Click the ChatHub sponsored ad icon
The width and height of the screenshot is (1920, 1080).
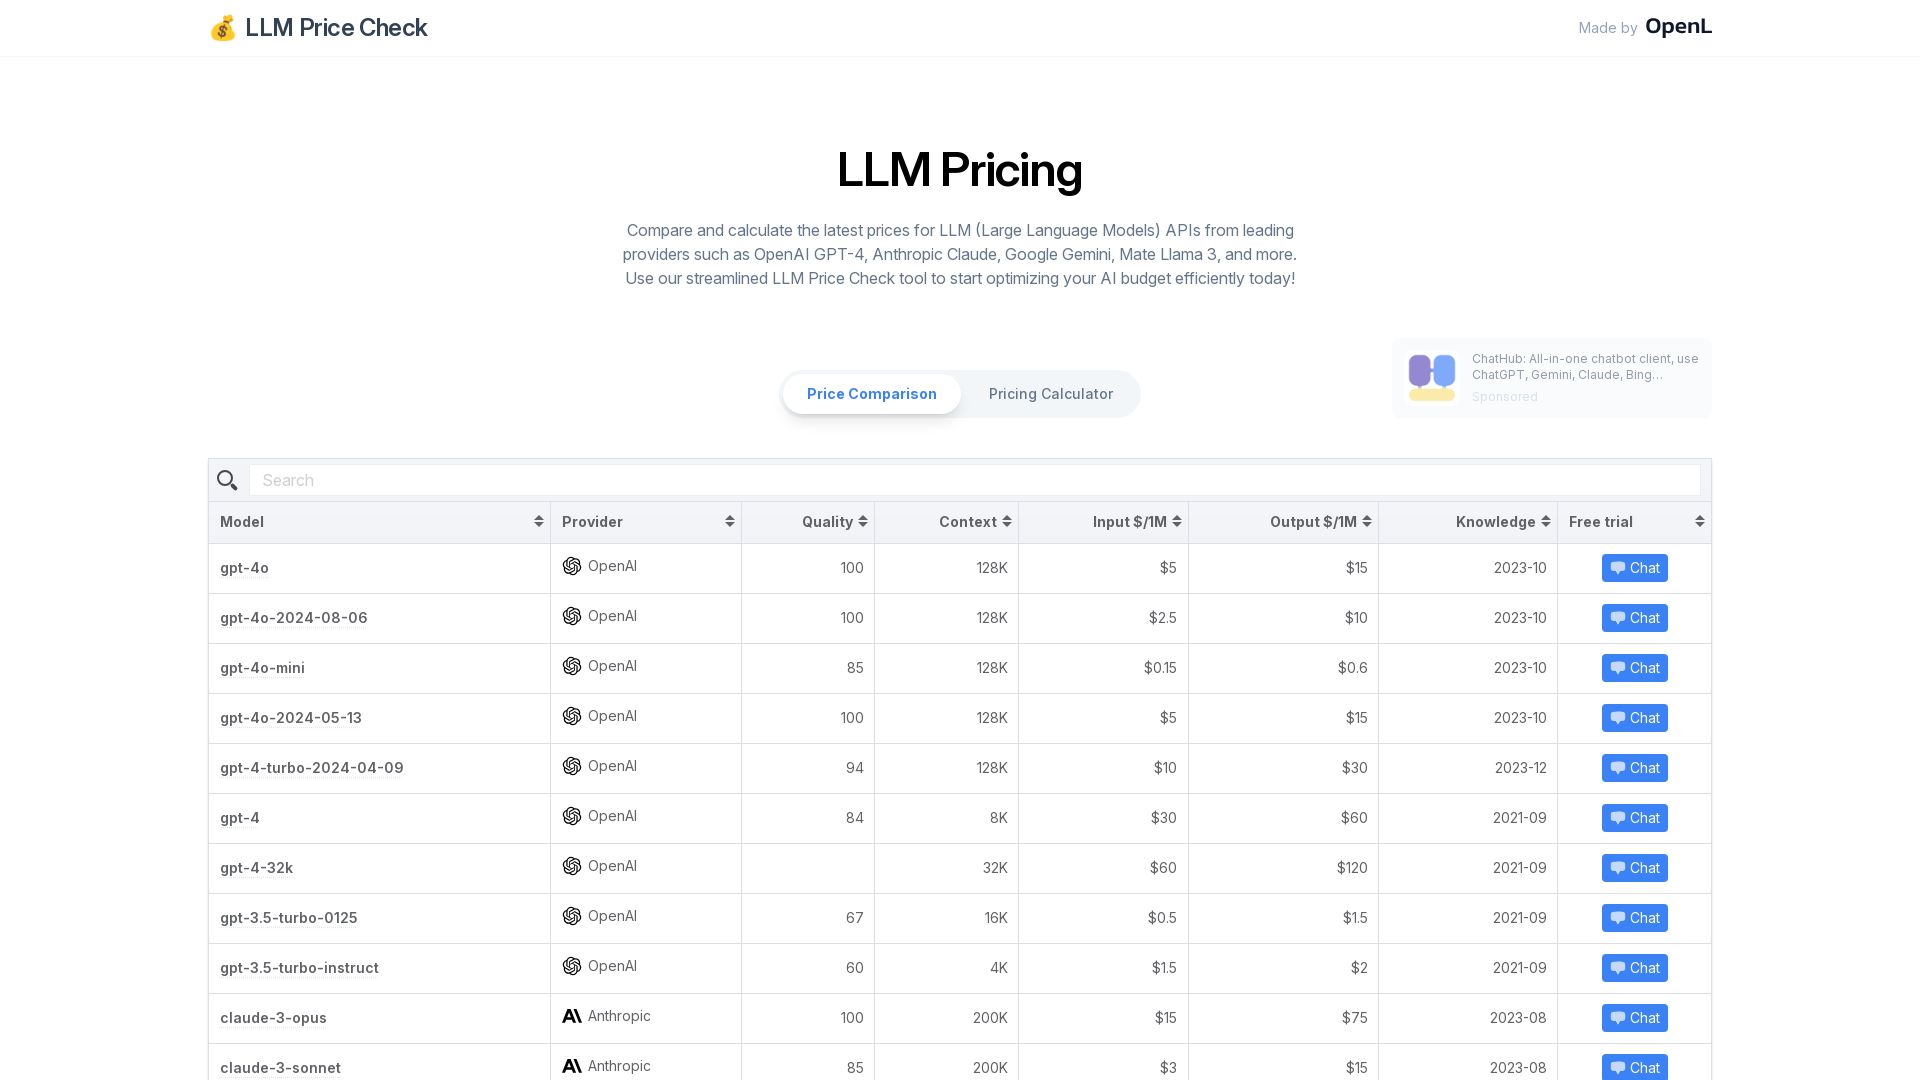(1432, 377)
